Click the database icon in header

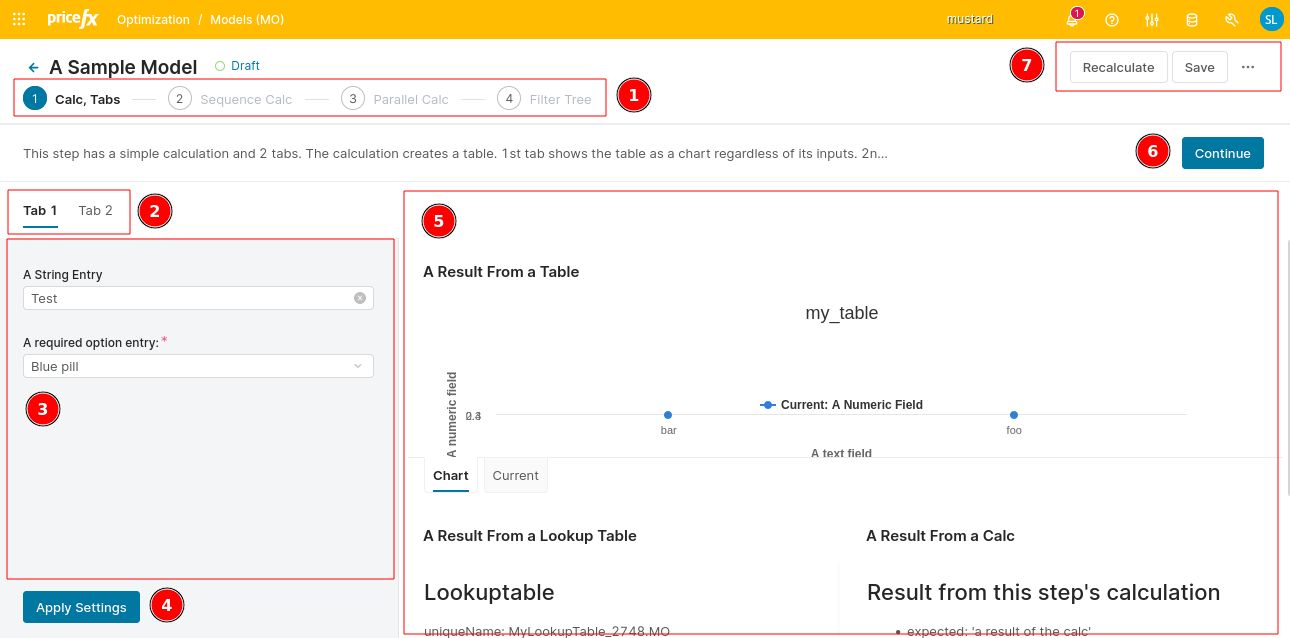(1192, 20)
